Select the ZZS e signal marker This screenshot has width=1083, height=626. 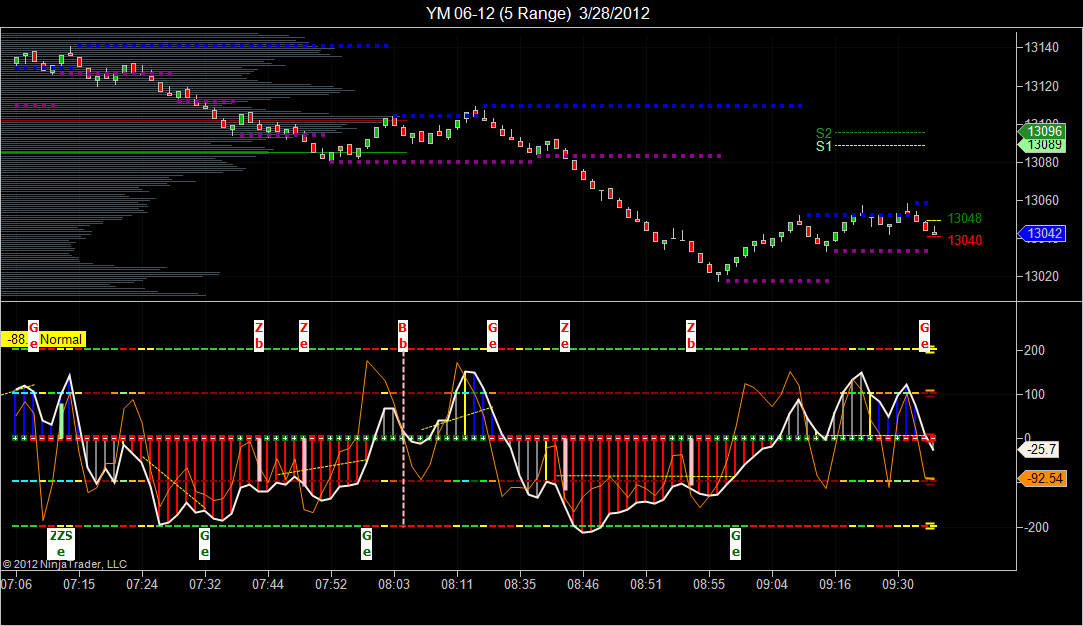(x=61, y=543)
